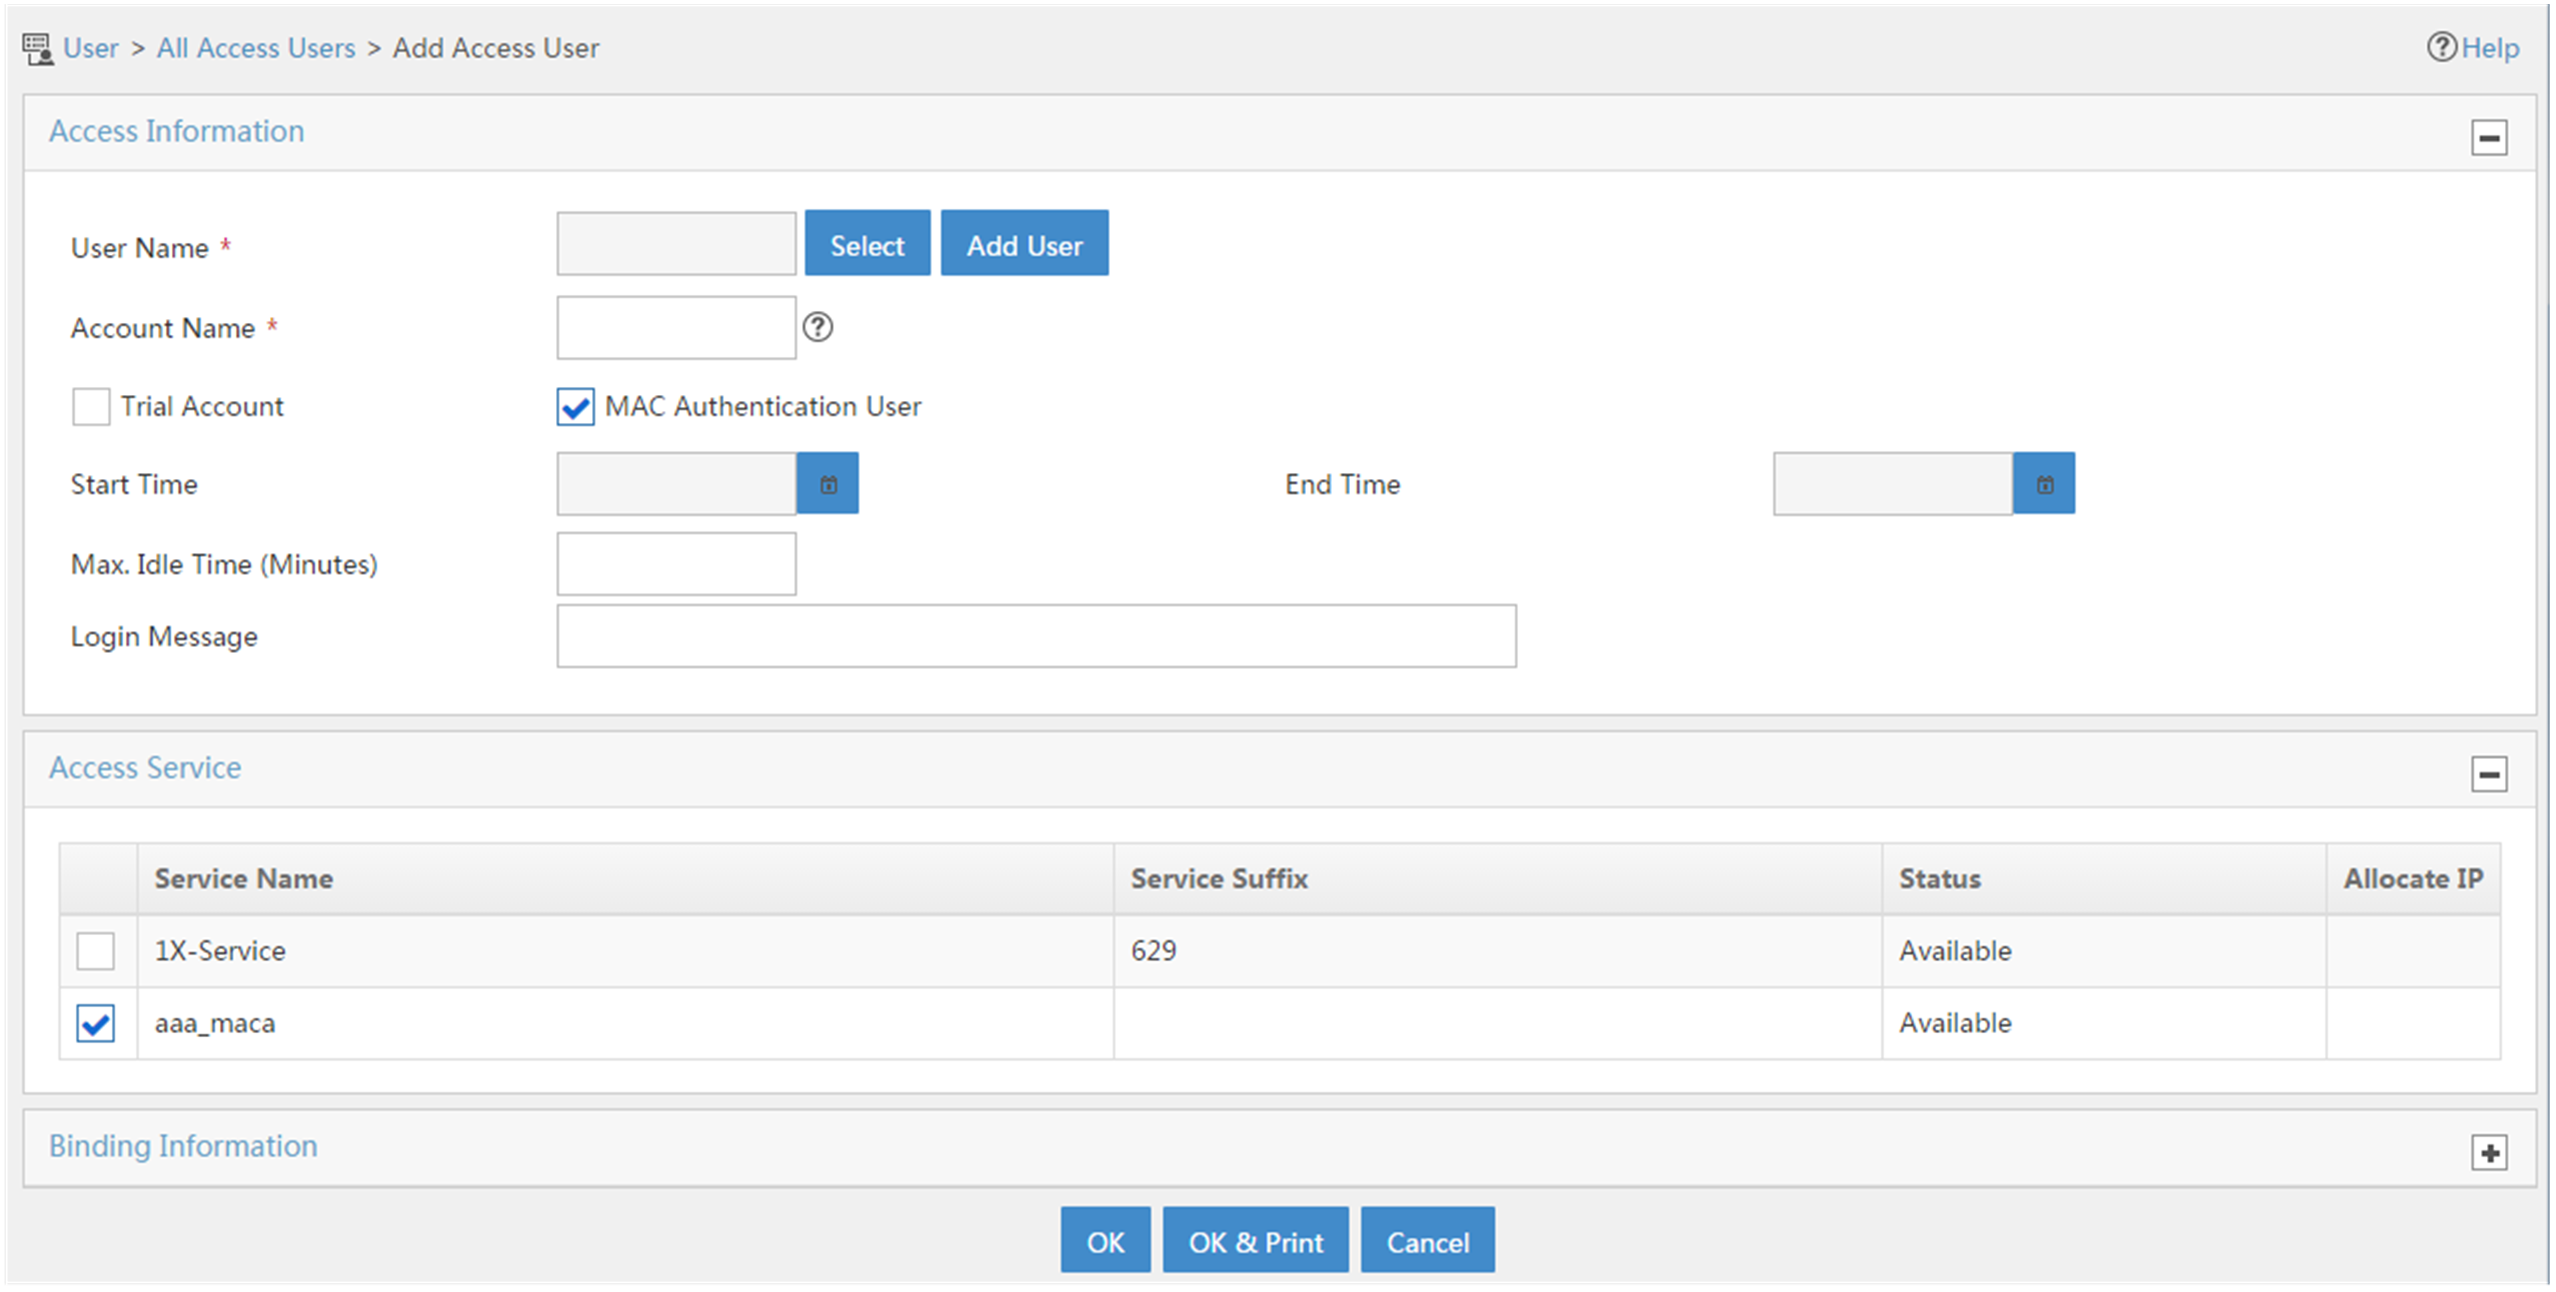The width and height of the screenshot is (2556, 1292).
Task: Click the Allocate IP column header
Action: [x=2413, y=879]
